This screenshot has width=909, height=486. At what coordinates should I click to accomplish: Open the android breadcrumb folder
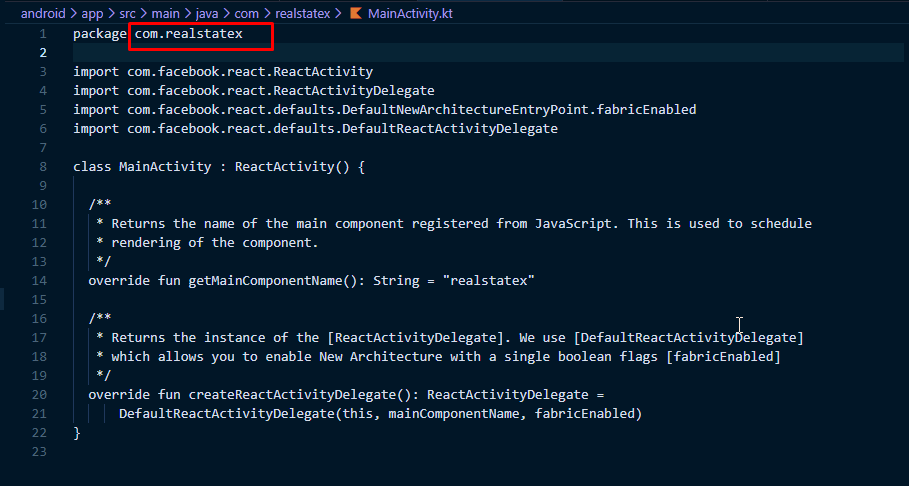pyautogui.click(x=43, y=14)
